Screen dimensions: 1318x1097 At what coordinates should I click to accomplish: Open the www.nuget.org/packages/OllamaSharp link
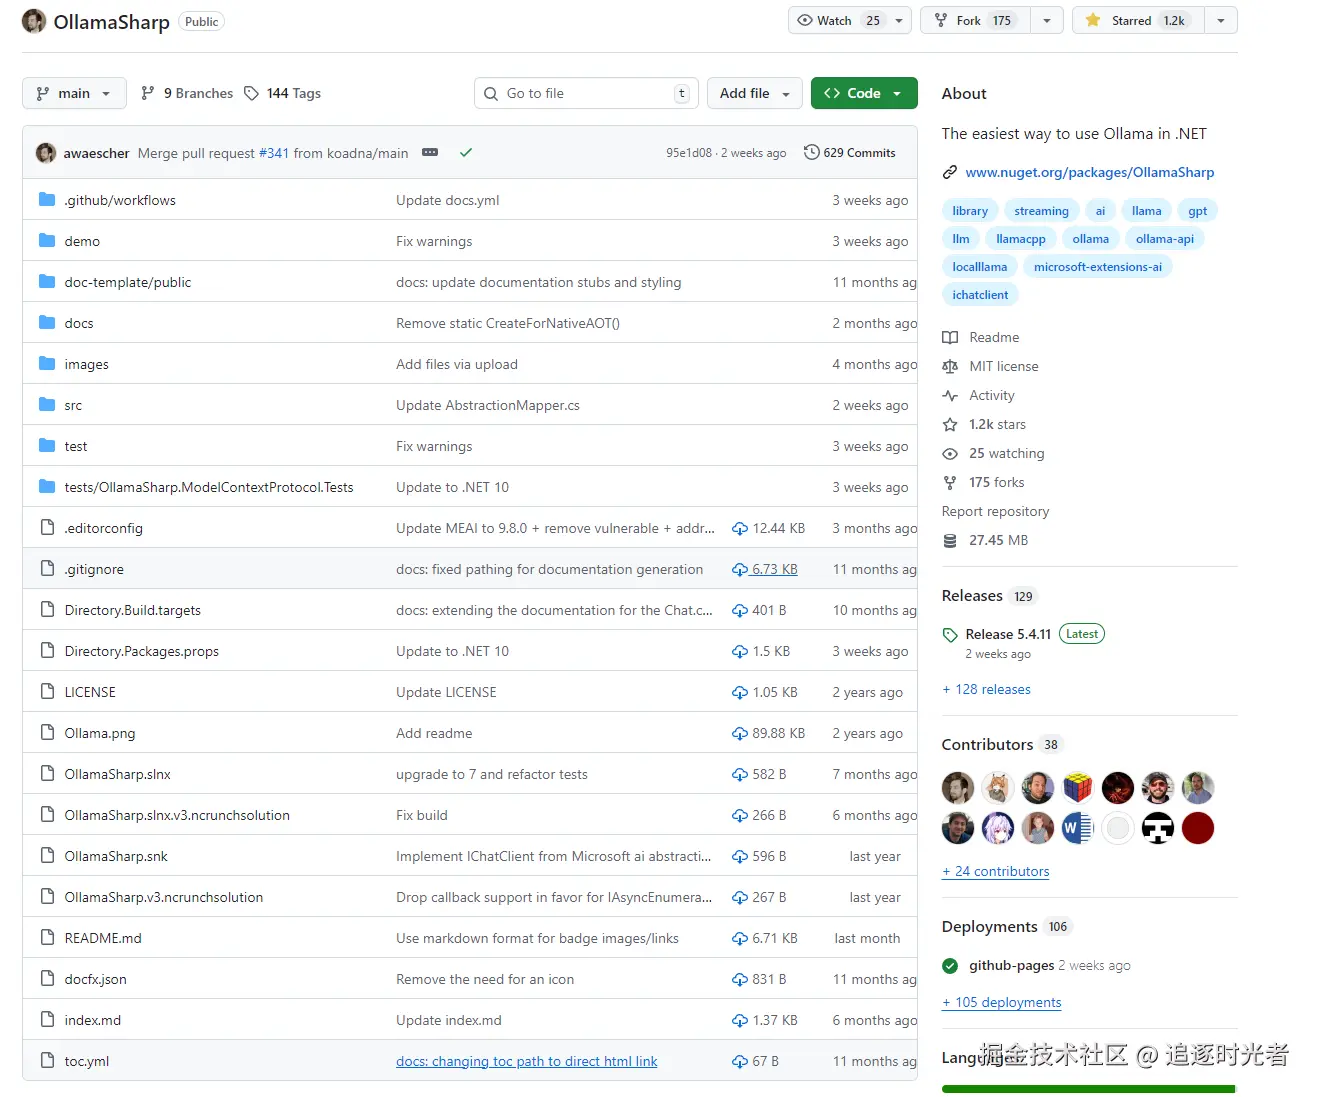pyautogui.click(x=1090, y=173)
